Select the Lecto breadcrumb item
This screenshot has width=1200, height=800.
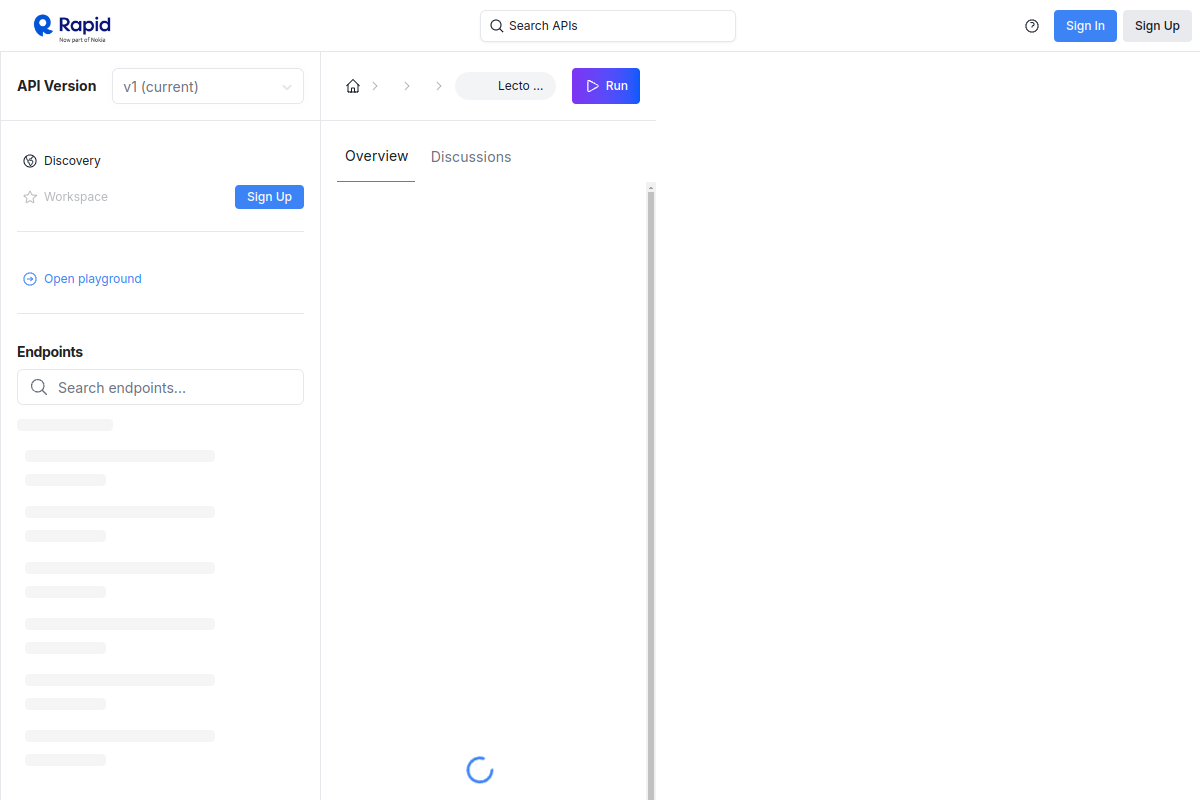point(506,86)
